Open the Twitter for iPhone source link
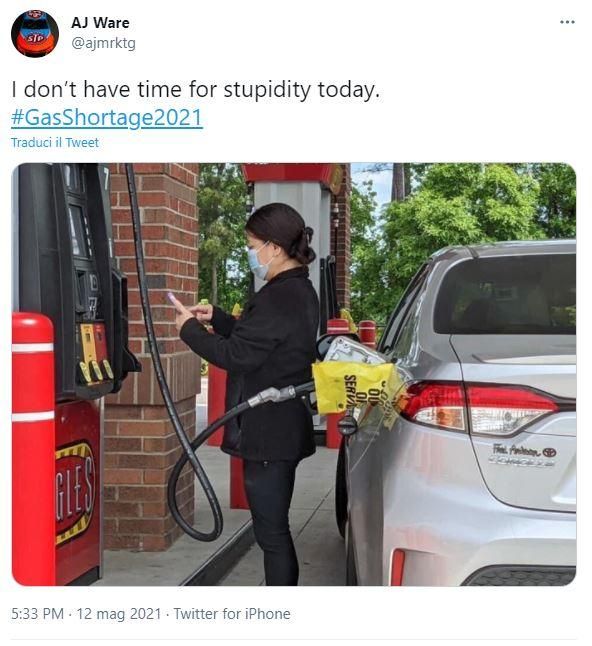This screenshot has height=646, width=592. [x=232, y=613]
